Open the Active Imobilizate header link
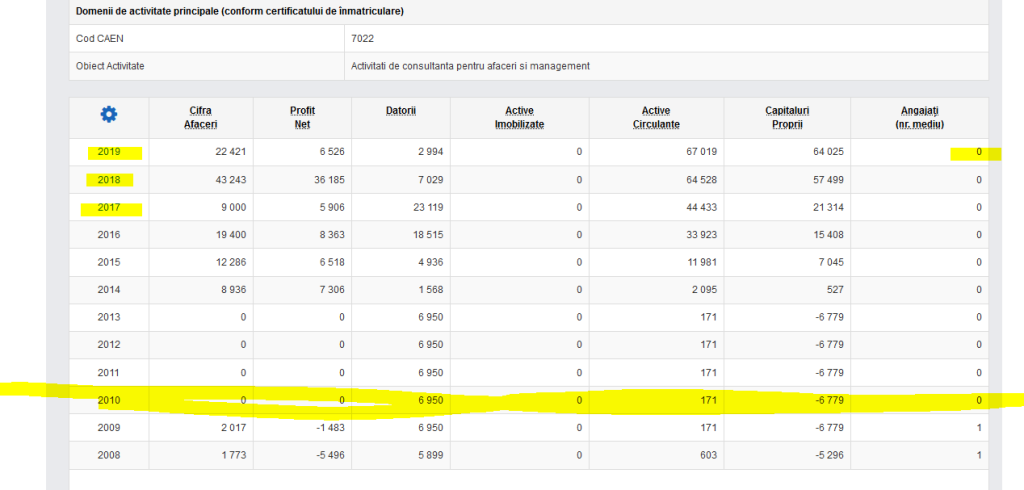This screenshot has height=490, width=1024. coord(519,117)
